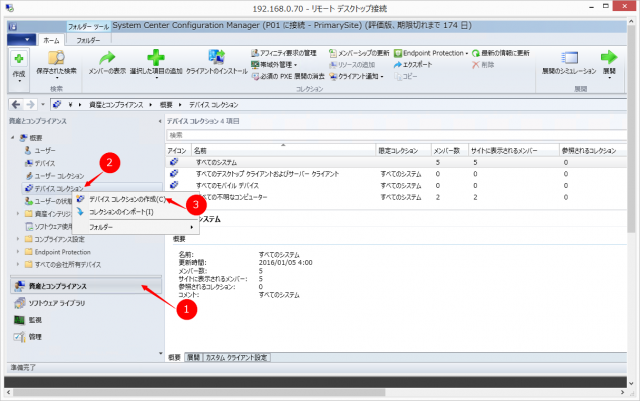The image size is (640, 401).
Task: Click the メンバーの表示 green arrow icon
Action: (107, 60)
